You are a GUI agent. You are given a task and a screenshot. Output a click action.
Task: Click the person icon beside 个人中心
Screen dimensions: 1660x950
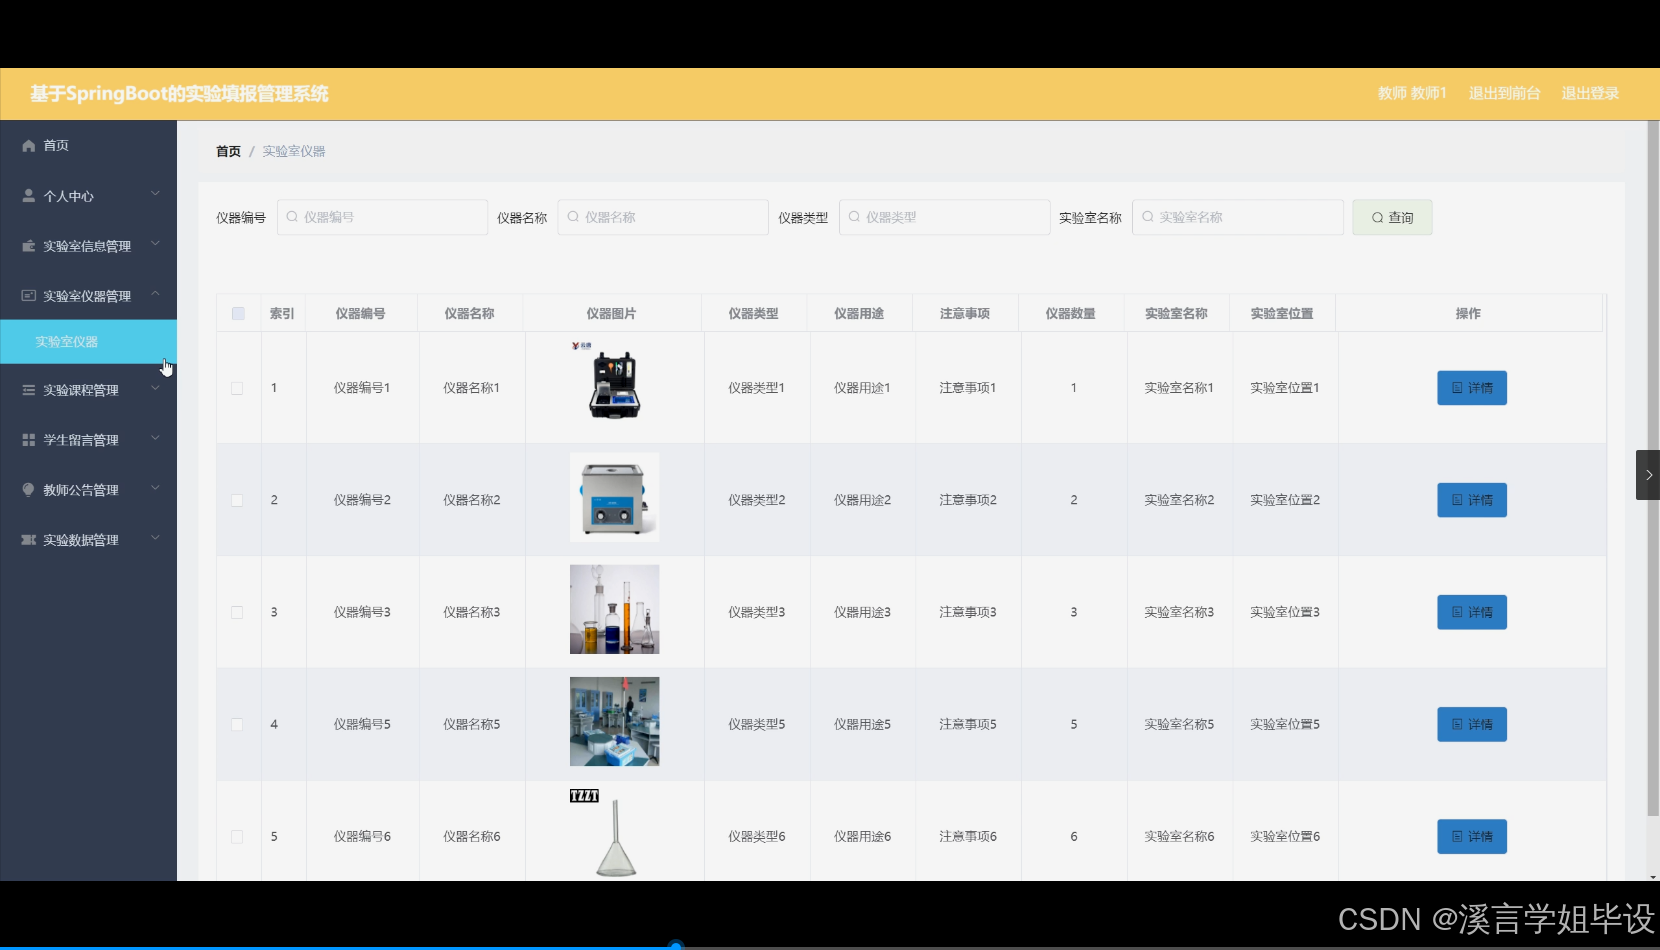pos(29,196)
